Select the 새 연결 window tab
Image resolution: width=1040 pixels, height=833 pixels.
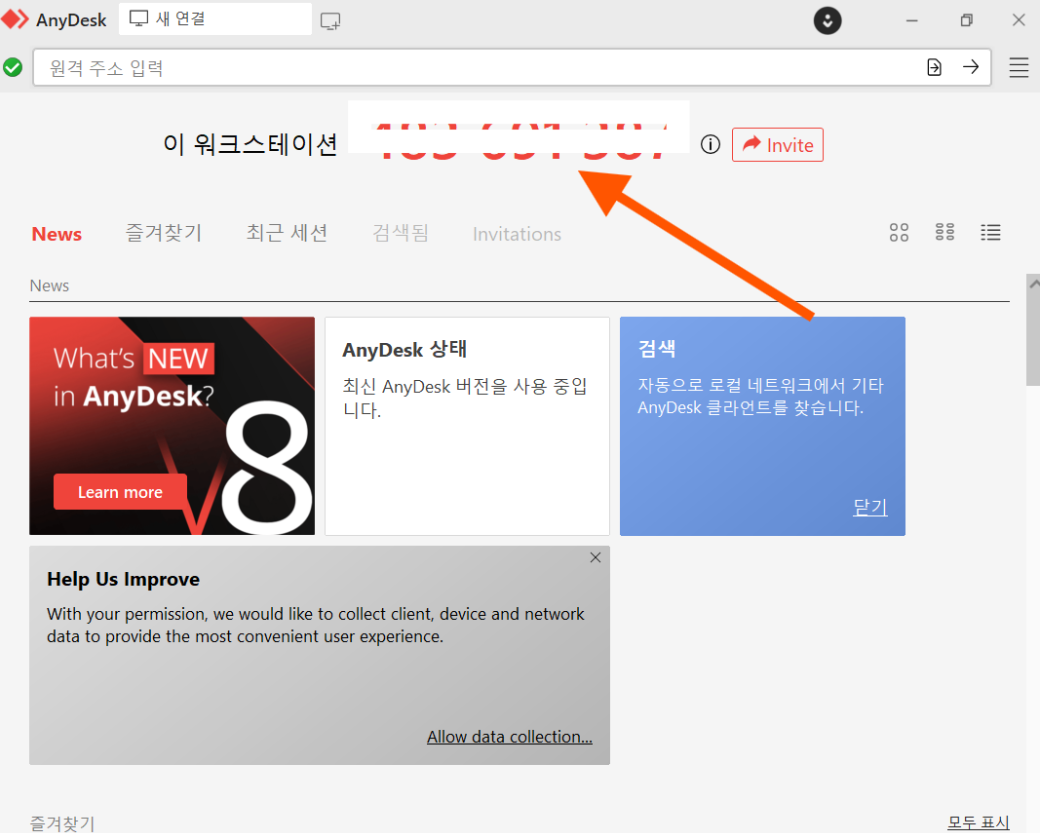pyautogui.click(x=215, y=19)
